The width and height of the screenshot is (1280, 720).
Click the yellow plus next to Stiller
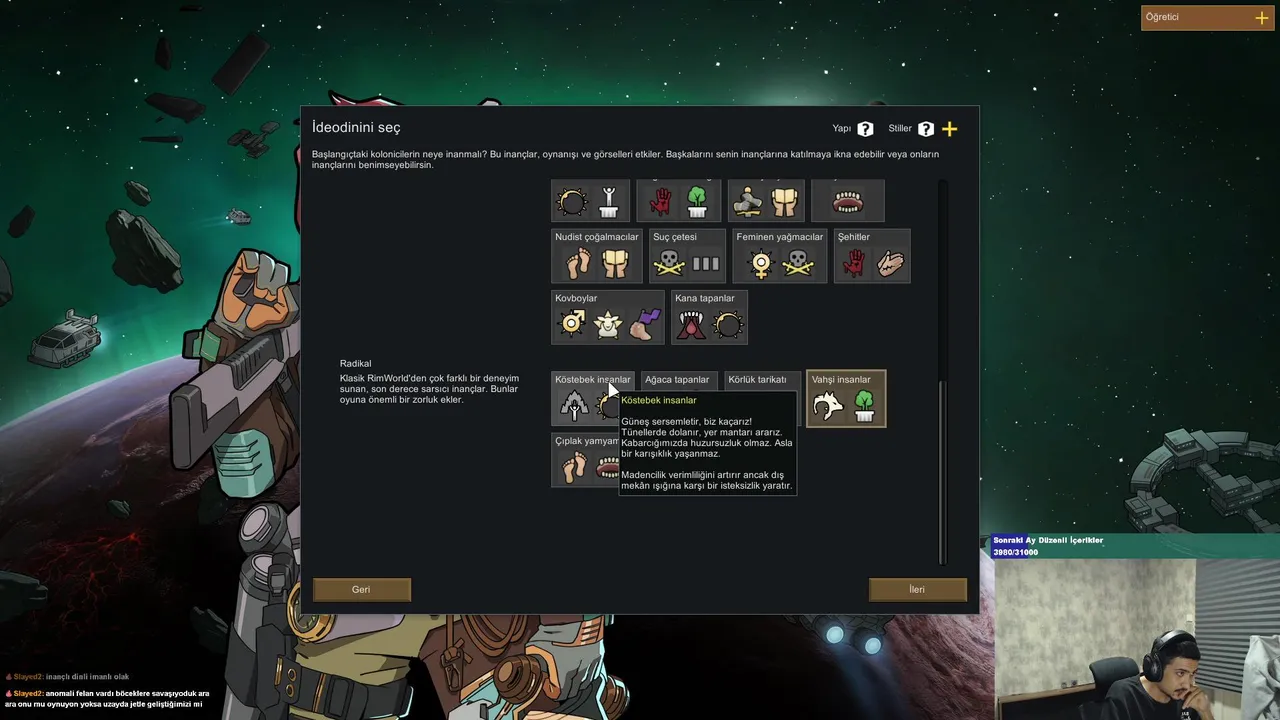[x=950, y=129]
